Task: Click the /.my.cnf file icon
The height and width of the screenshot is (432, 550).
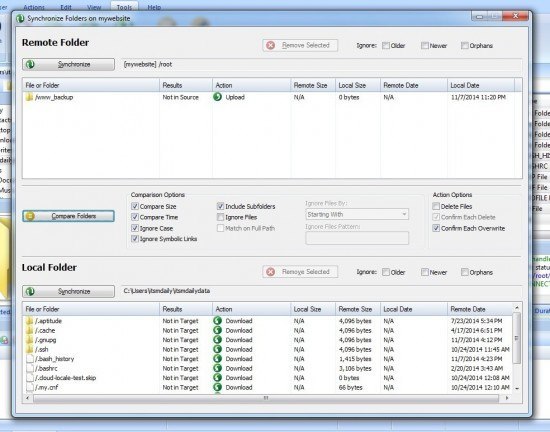Action: click(30, 387)
